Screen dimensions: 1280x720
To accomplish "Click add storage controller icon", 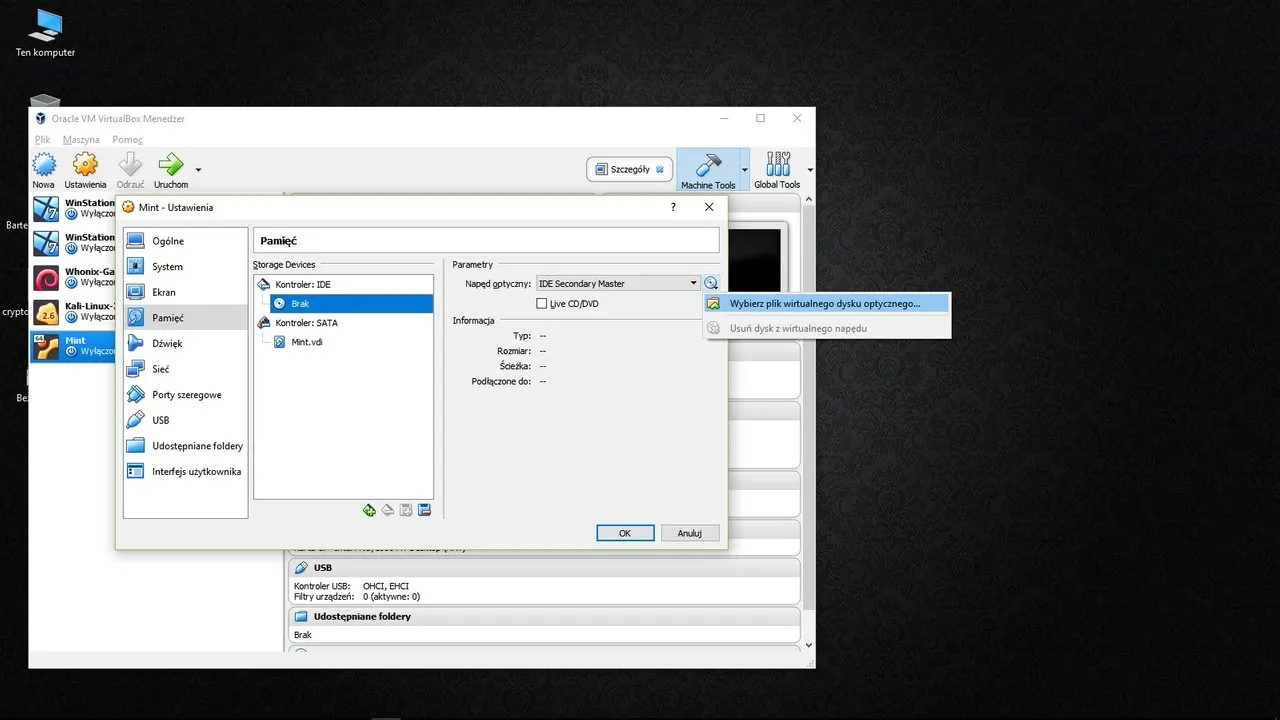I will [x=369, y=510].
